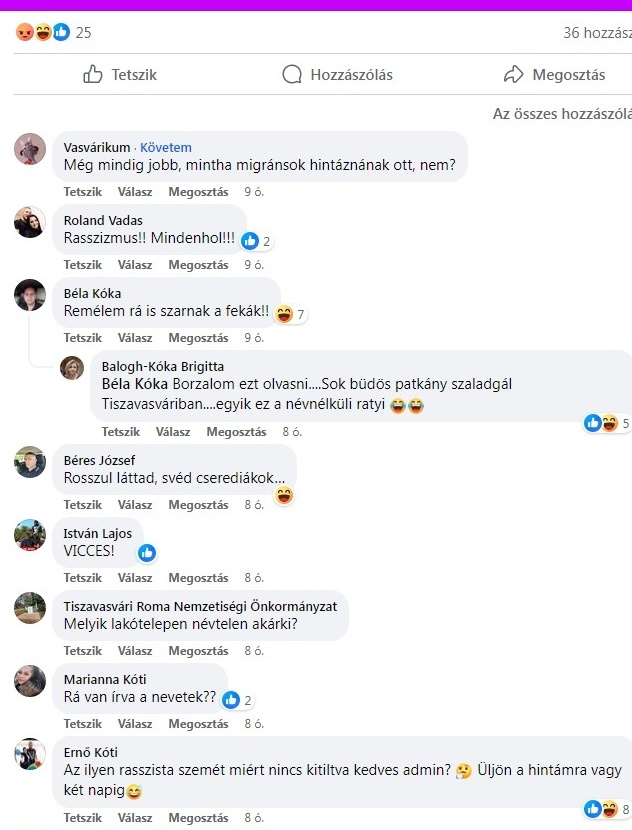
Task: Click the thumbs-up Tetszik icon on the post
Action: (x=93, y=74)
